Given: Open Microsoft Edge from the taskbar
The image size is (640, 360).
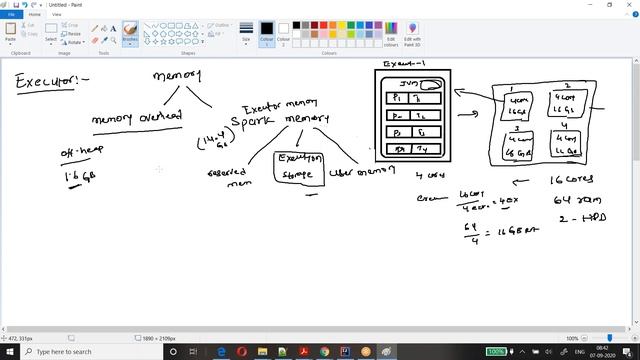Looking at the screenshot, I should tap(221, 351).
